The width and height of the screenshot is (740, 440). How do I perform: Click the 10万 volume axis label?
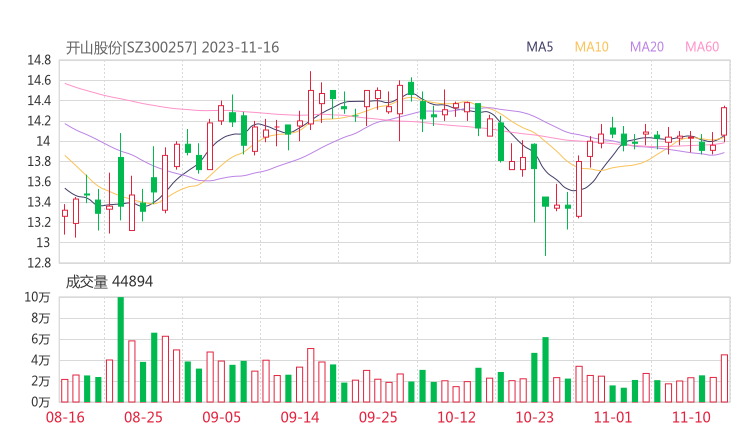click(37, 297)
